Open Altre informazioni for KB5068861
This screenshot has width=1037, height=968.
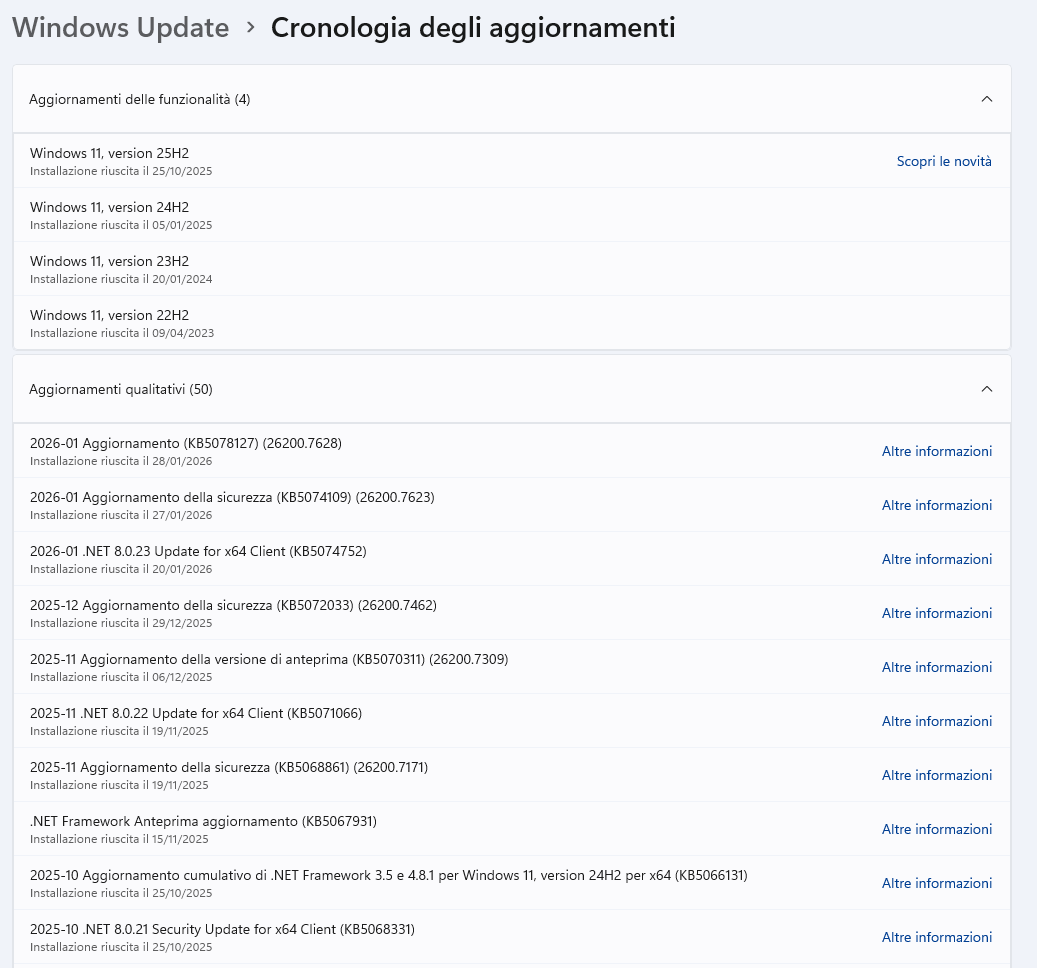pyautogui.click(x=936, y=775)
